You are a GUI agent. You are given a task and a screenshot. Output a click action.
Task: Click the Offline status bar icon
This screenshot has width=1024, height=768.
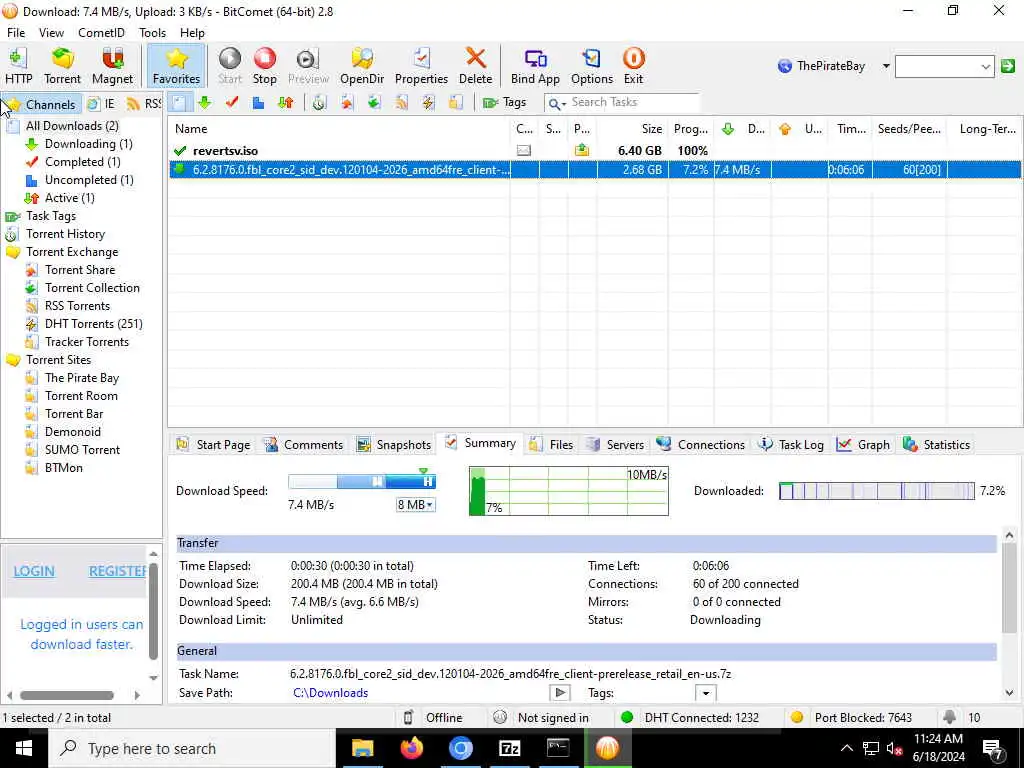coord(408,718)
